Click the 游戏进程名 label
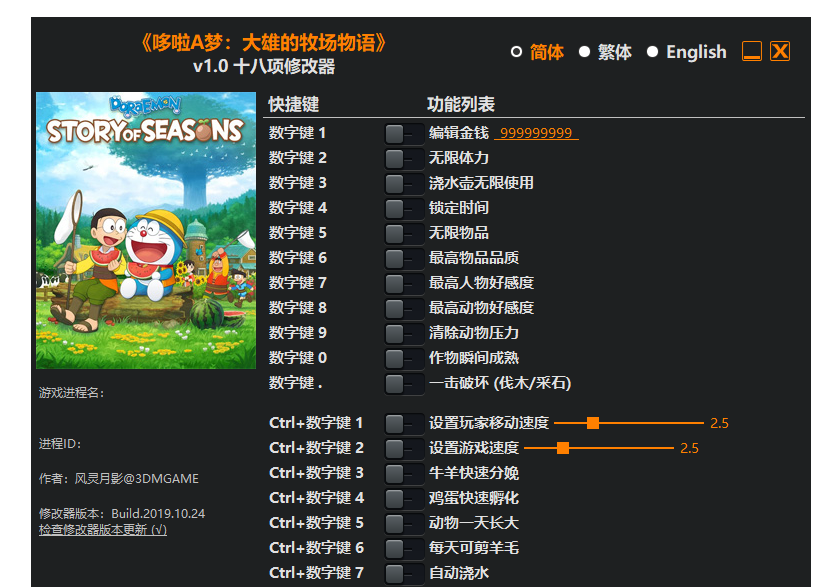835x587 pixels. tap(71, 393)
